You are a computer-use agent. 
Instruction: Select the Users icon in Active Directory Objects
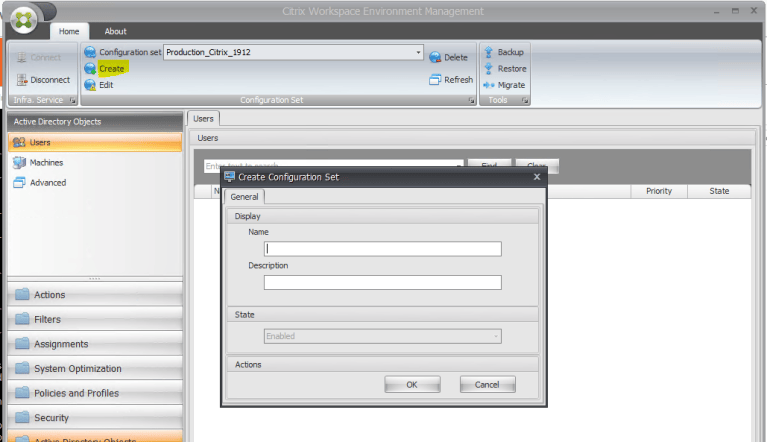coord(19,142)
